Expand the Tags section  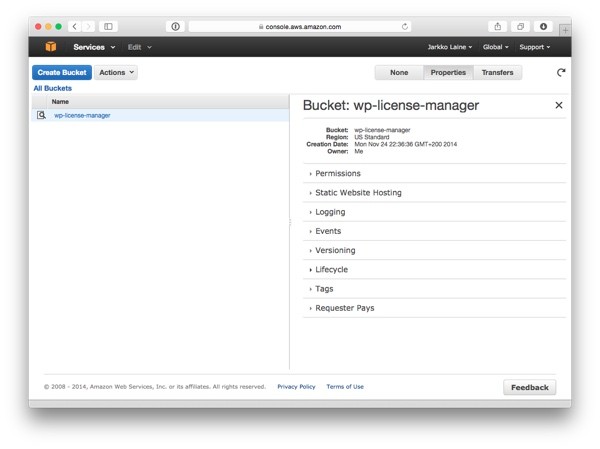434,289
